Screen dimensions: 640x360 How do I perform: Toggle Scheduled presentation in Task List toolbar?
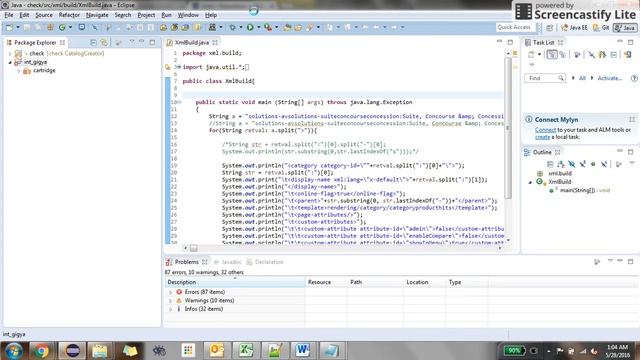point(563,55)
